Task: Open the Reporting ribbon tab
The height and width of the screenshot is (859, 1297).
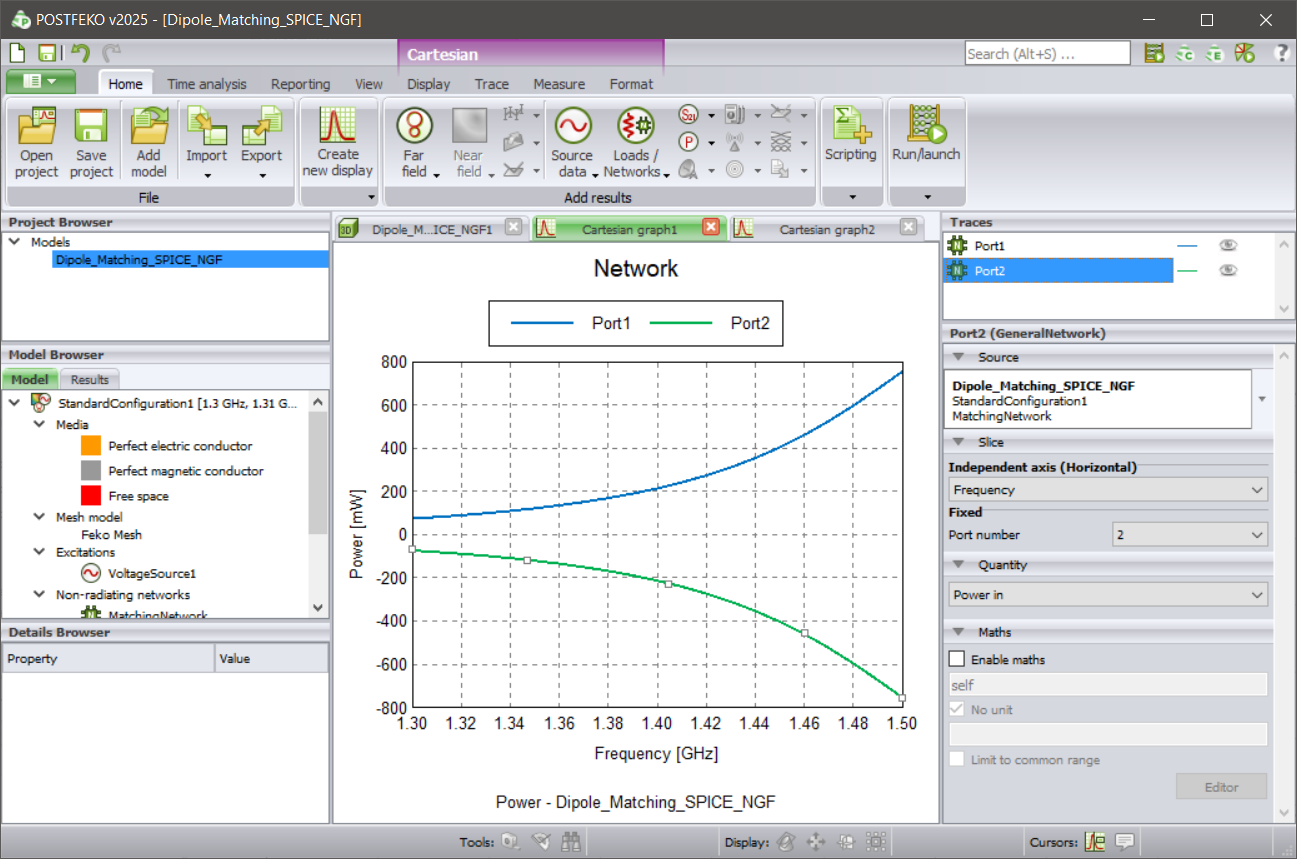Action: pos(300,84)
